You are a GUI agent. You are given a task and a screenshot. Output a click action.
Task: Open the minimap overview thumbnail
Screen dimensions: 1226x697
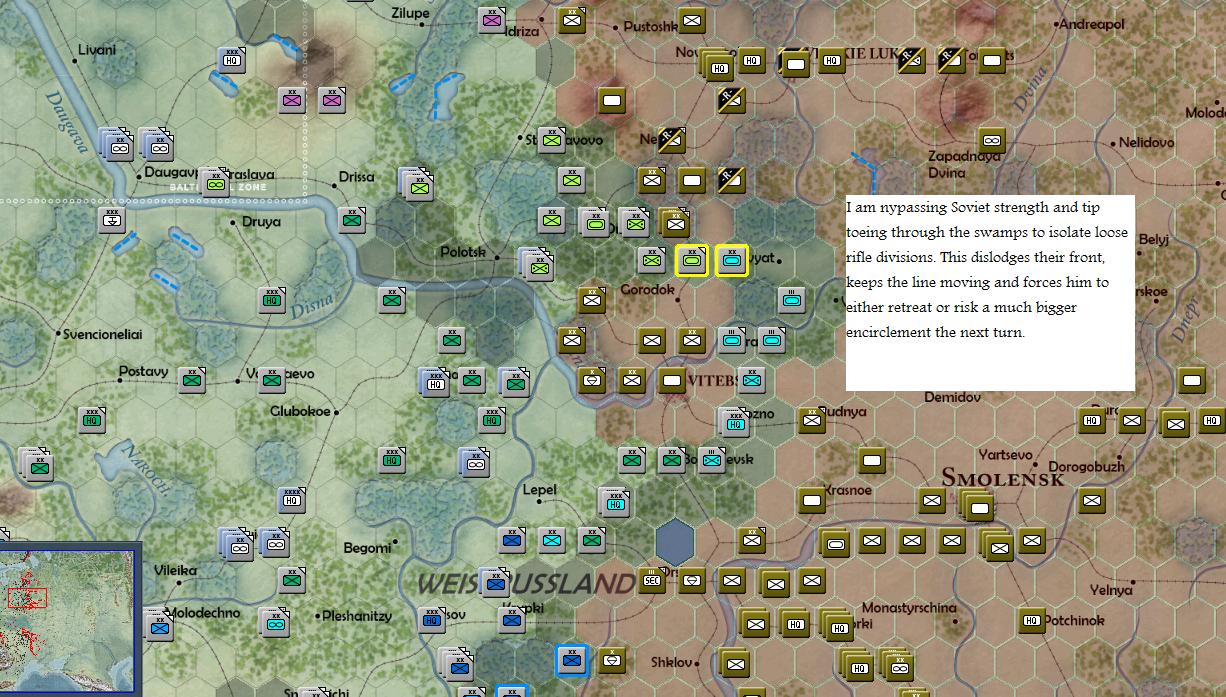(x=69, y=620)
